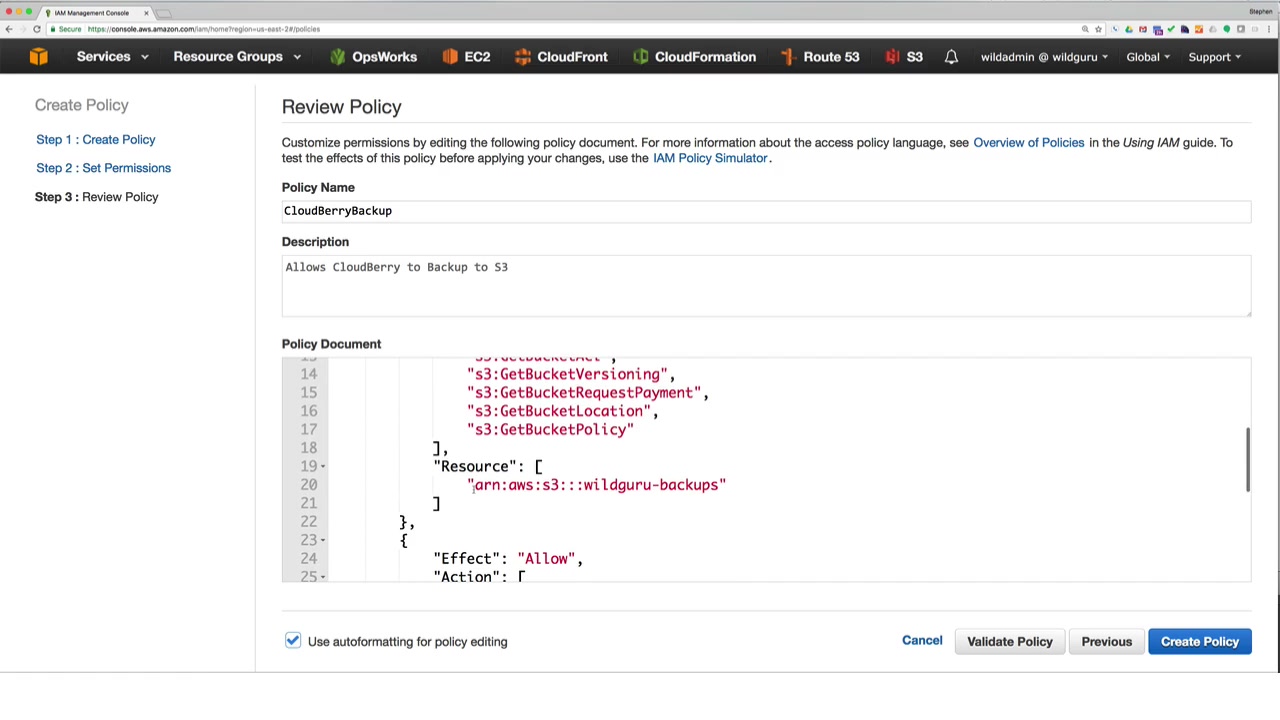Open the Services dropdown menu

(112, 57)
